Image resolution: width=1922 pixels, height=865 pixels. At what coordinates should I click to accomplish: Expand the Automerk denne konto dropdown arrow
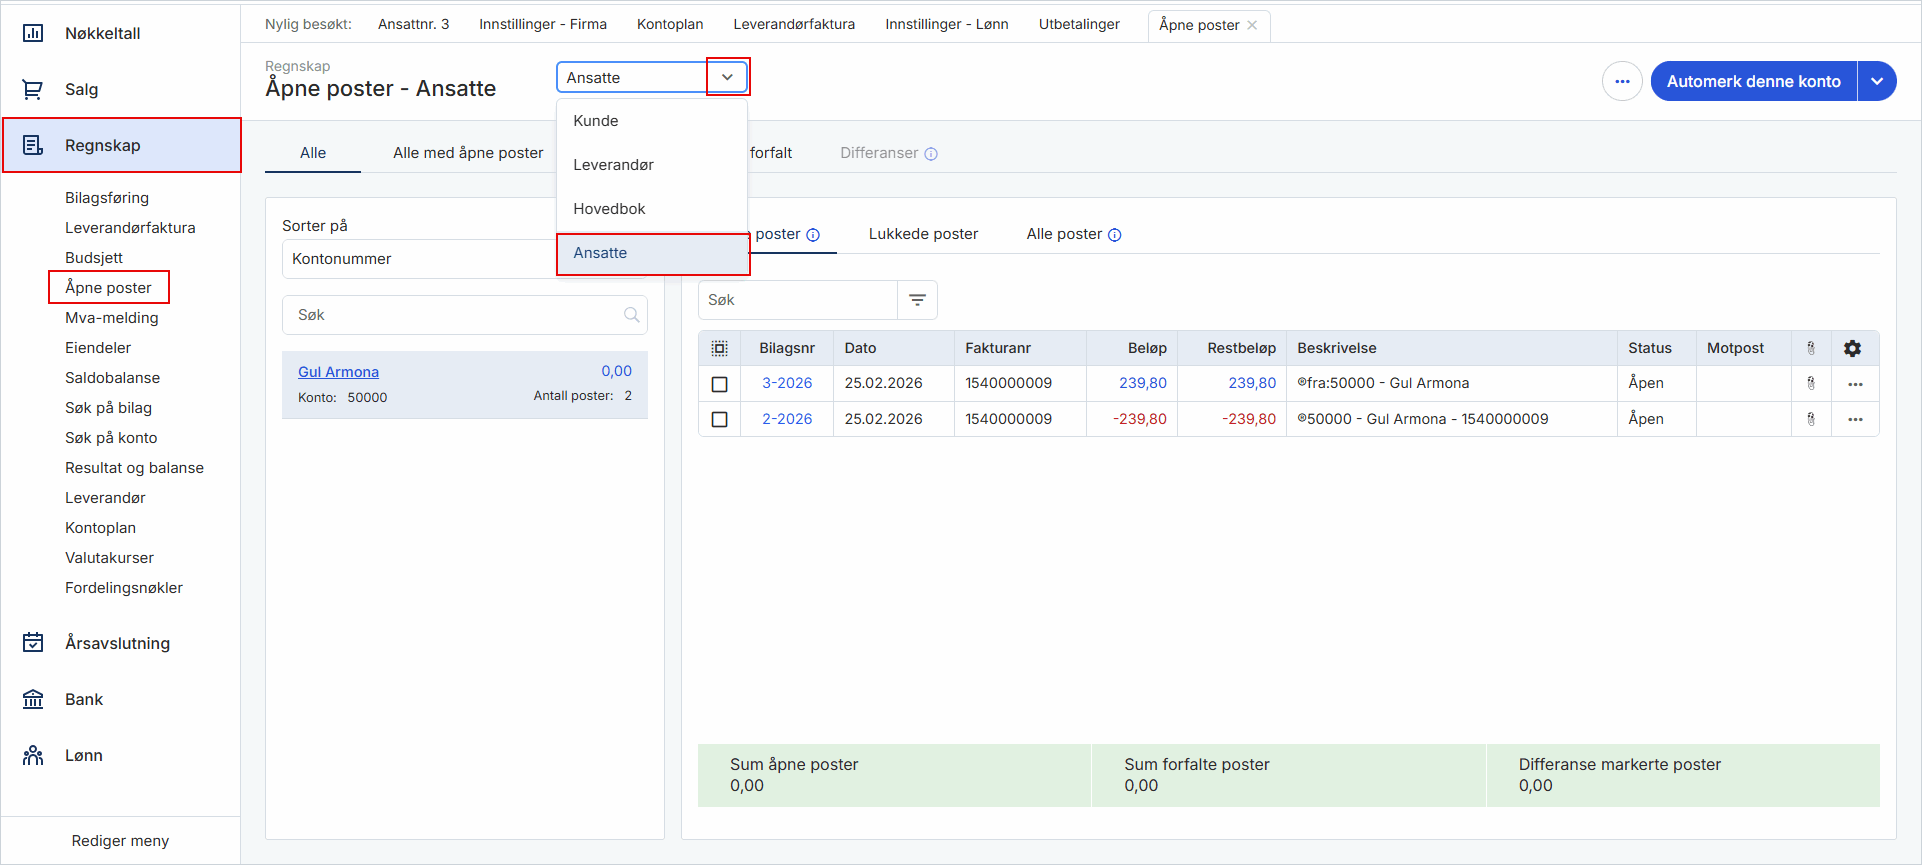click(x=1877, y=81)
